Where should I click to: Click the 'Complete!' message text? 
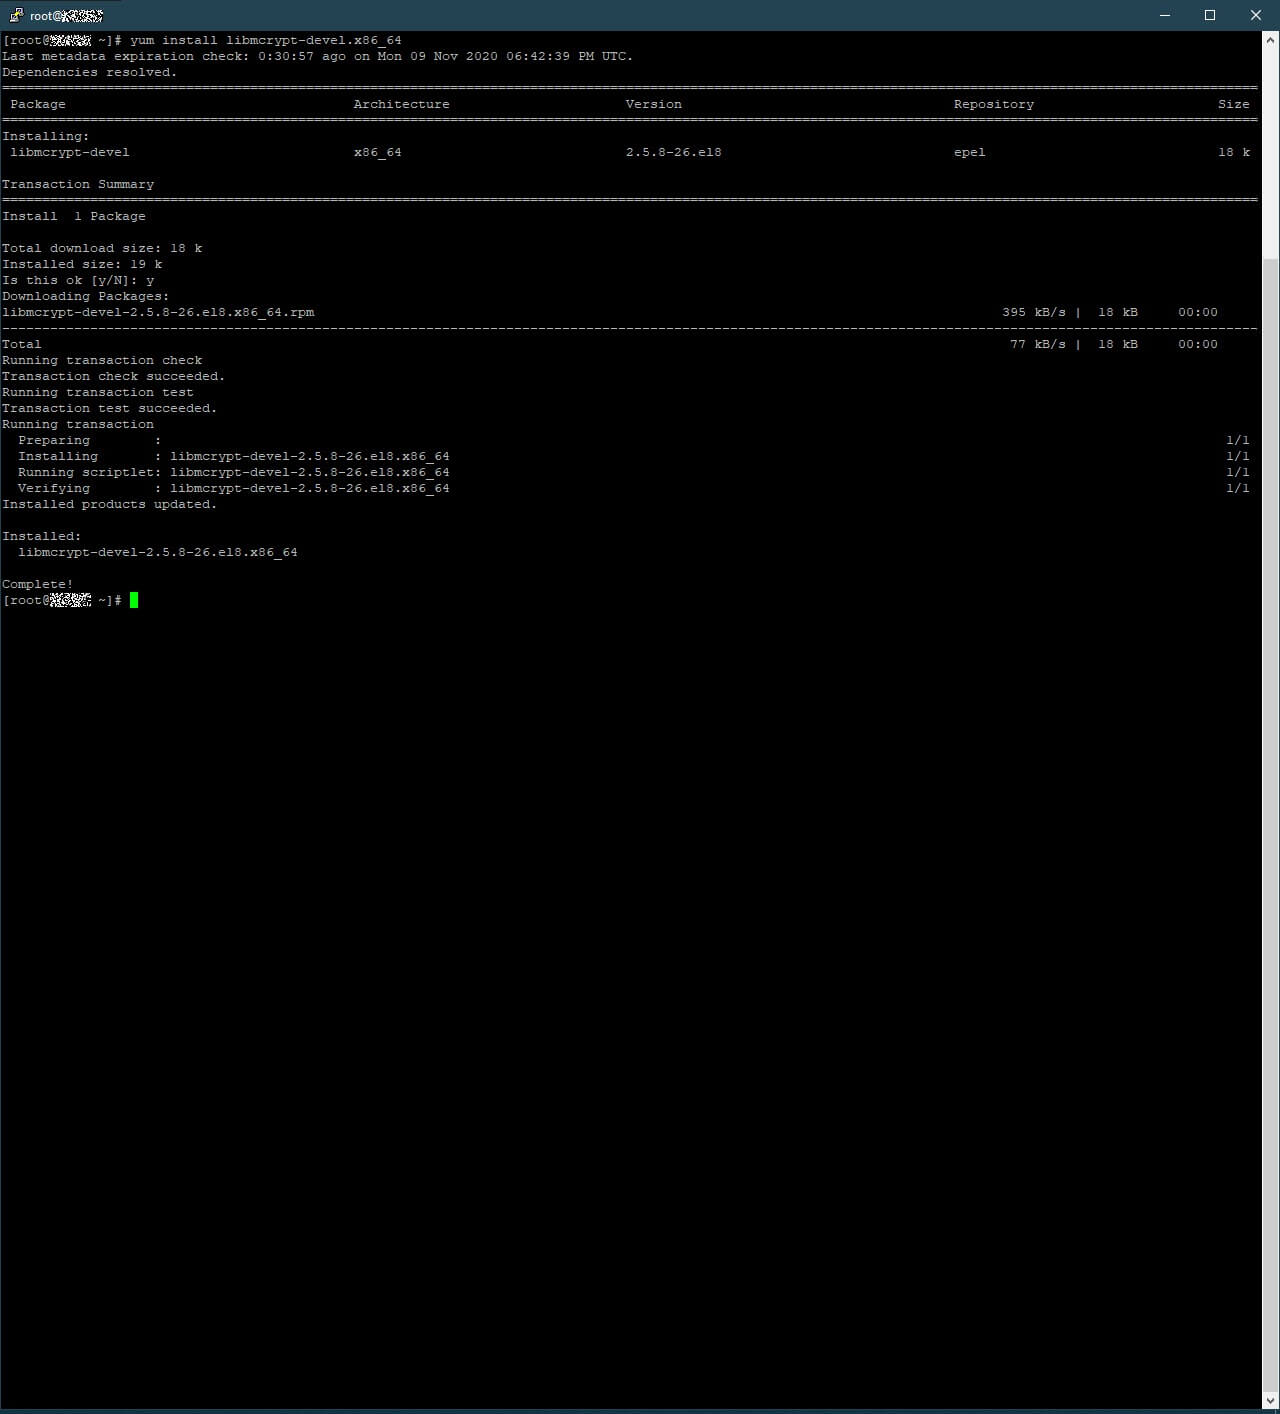[37, 584]
